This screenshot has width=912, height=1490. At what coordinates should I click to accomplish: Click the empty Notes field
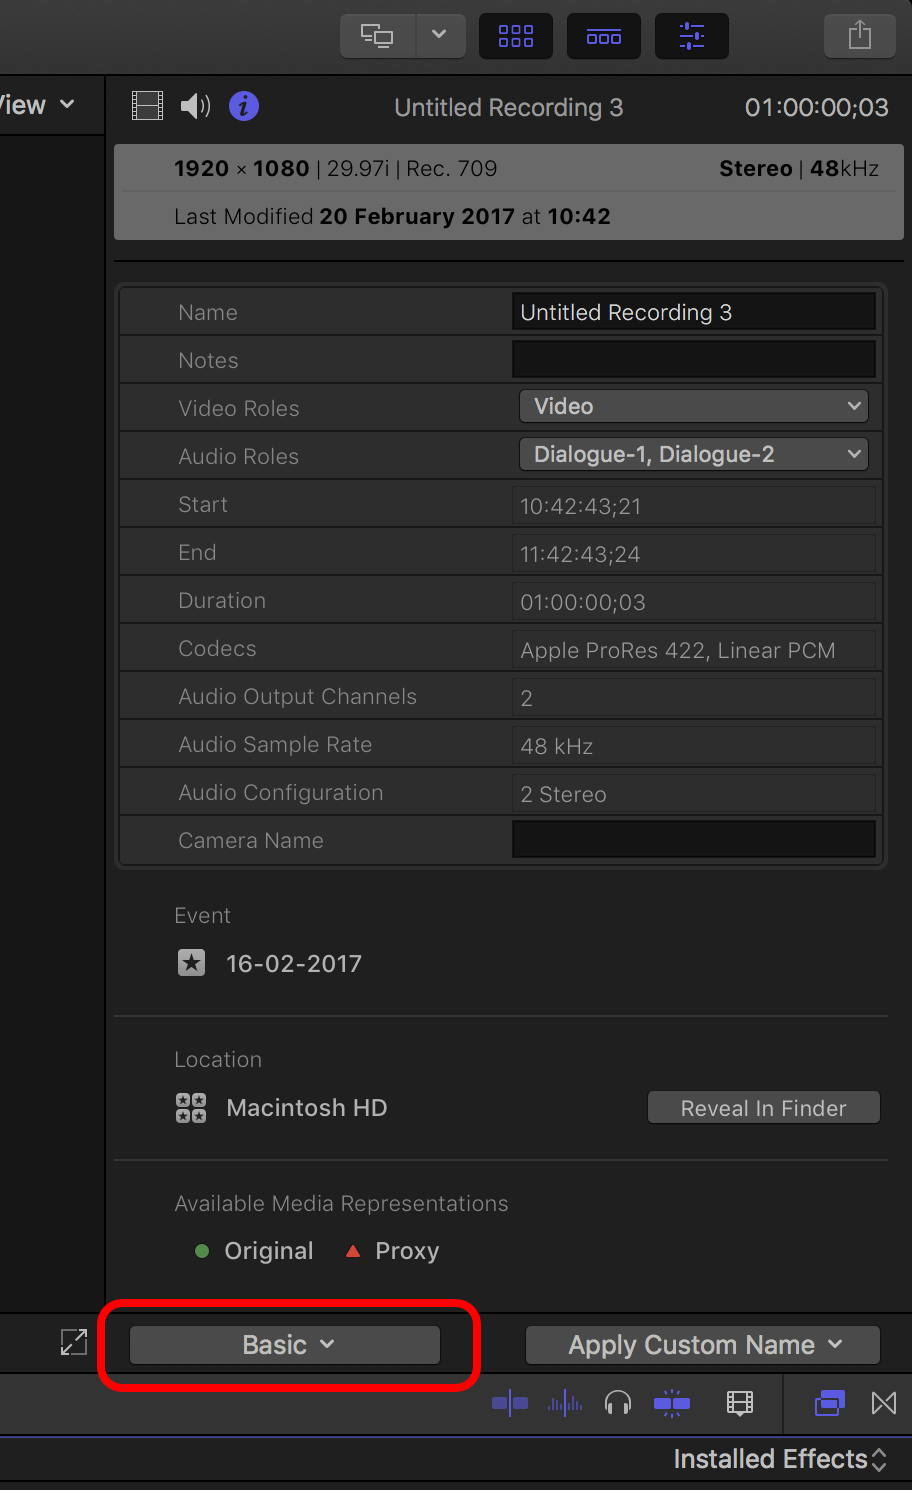[693, 360]
